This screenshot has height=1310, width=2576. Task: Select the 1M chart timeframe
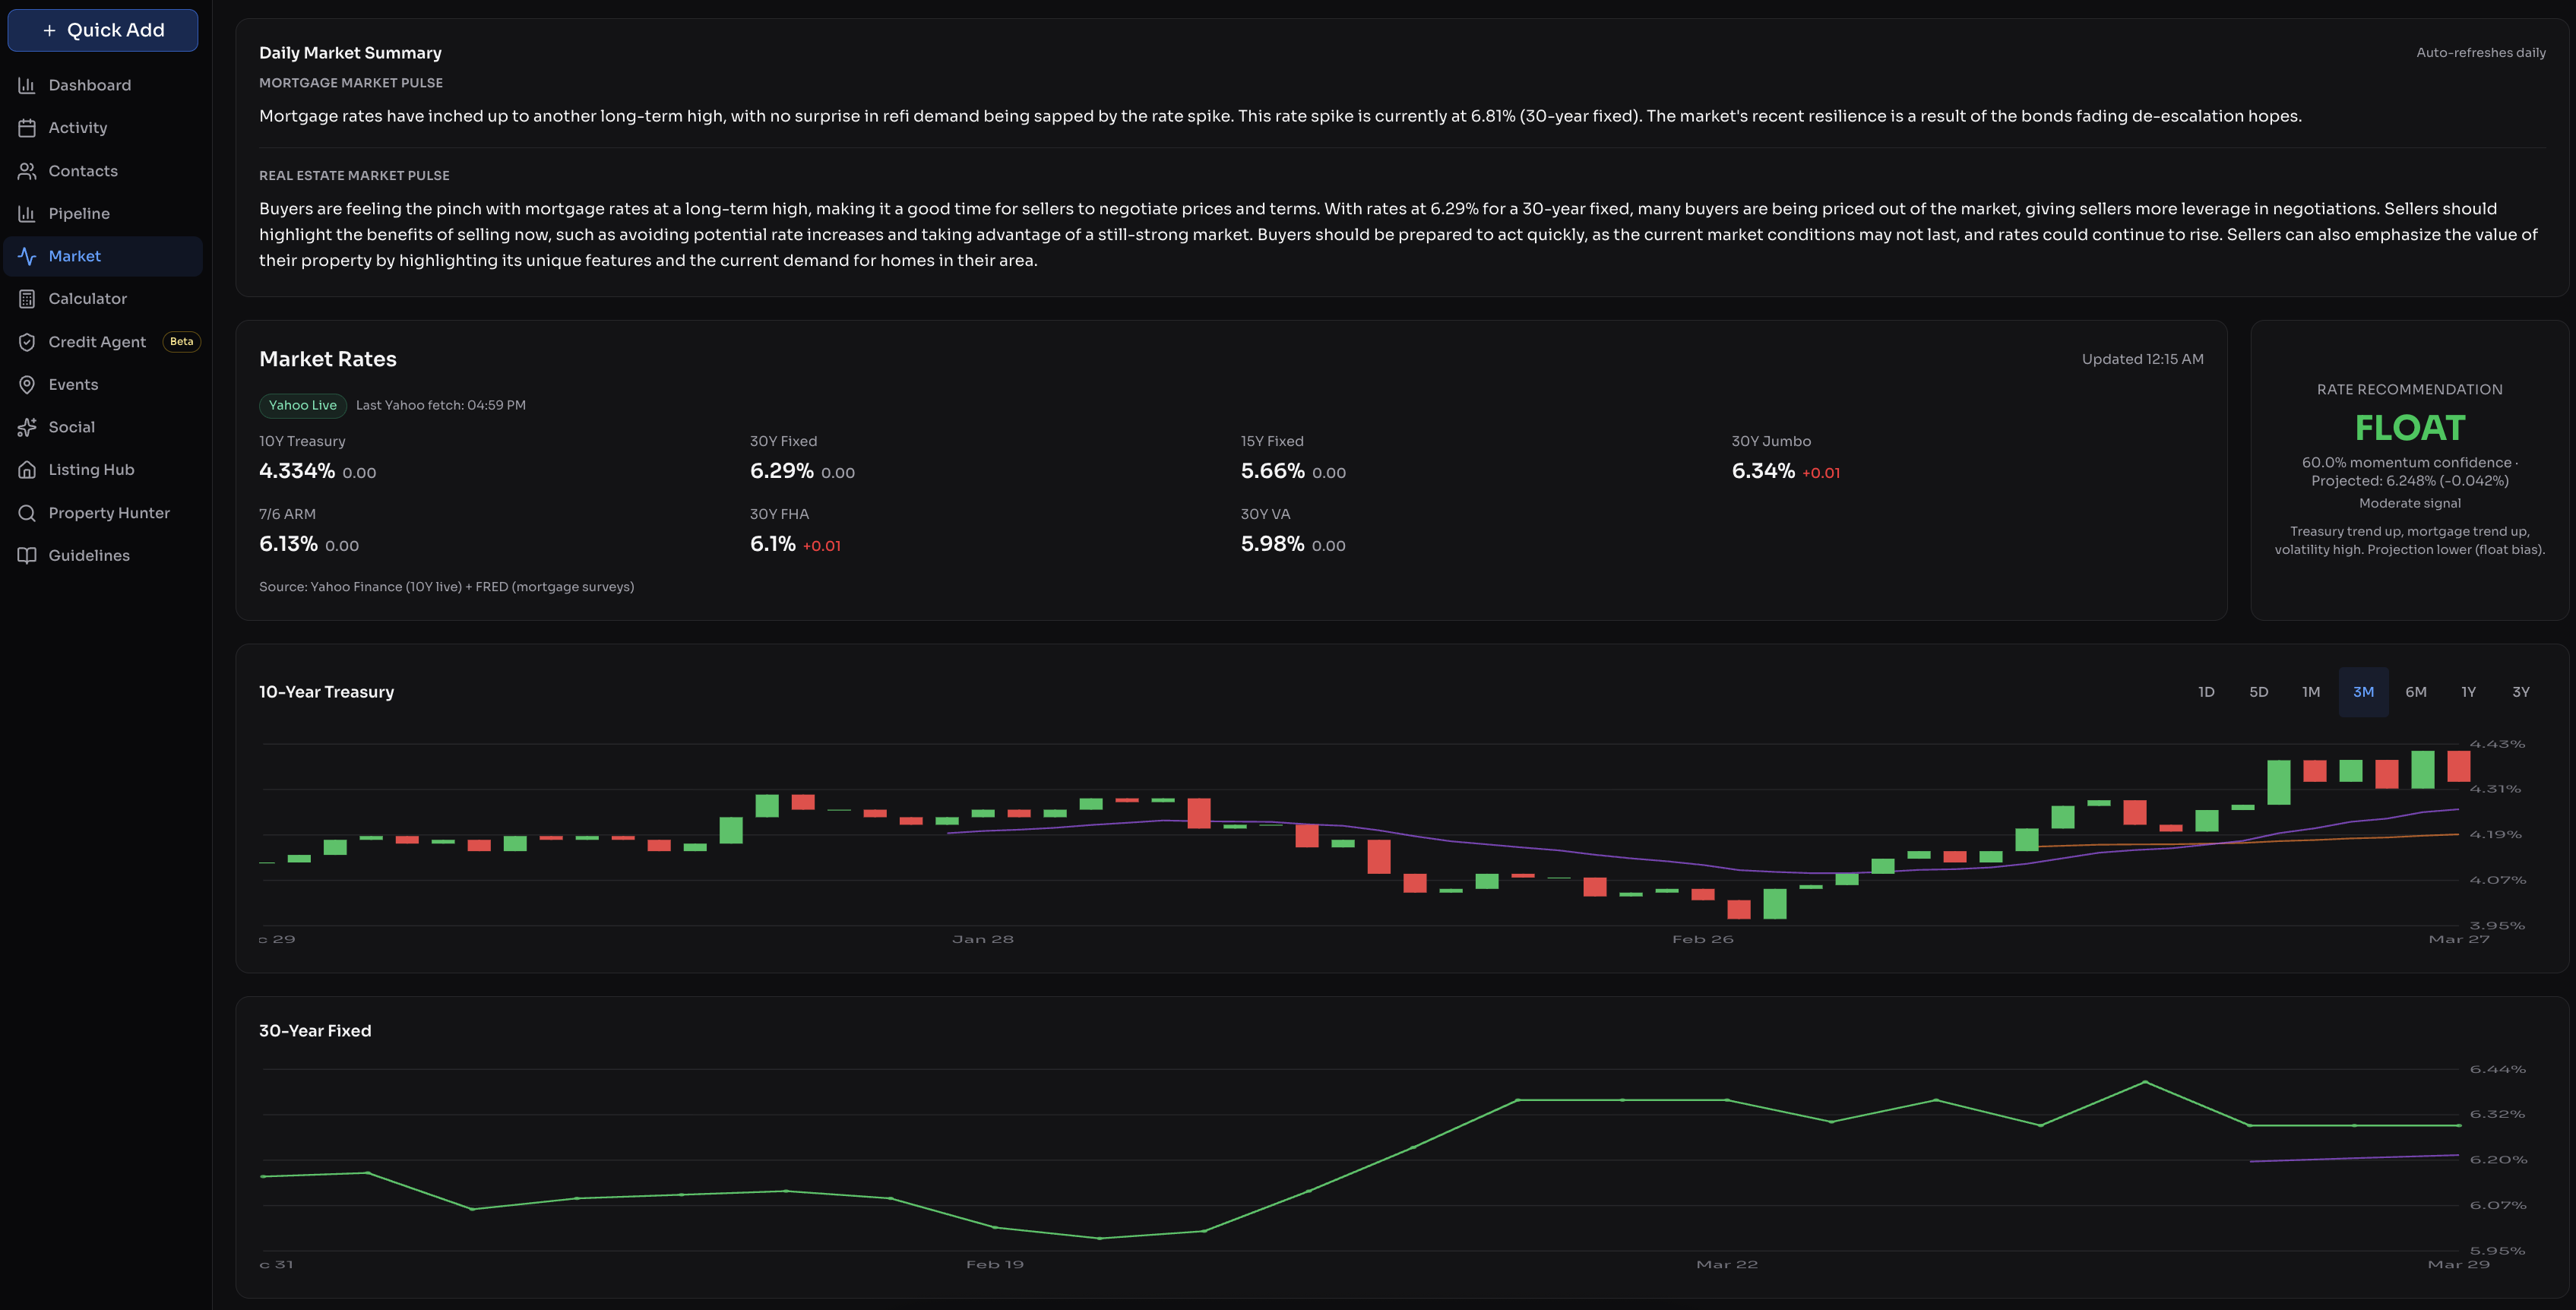click(x=2310, y=692)
